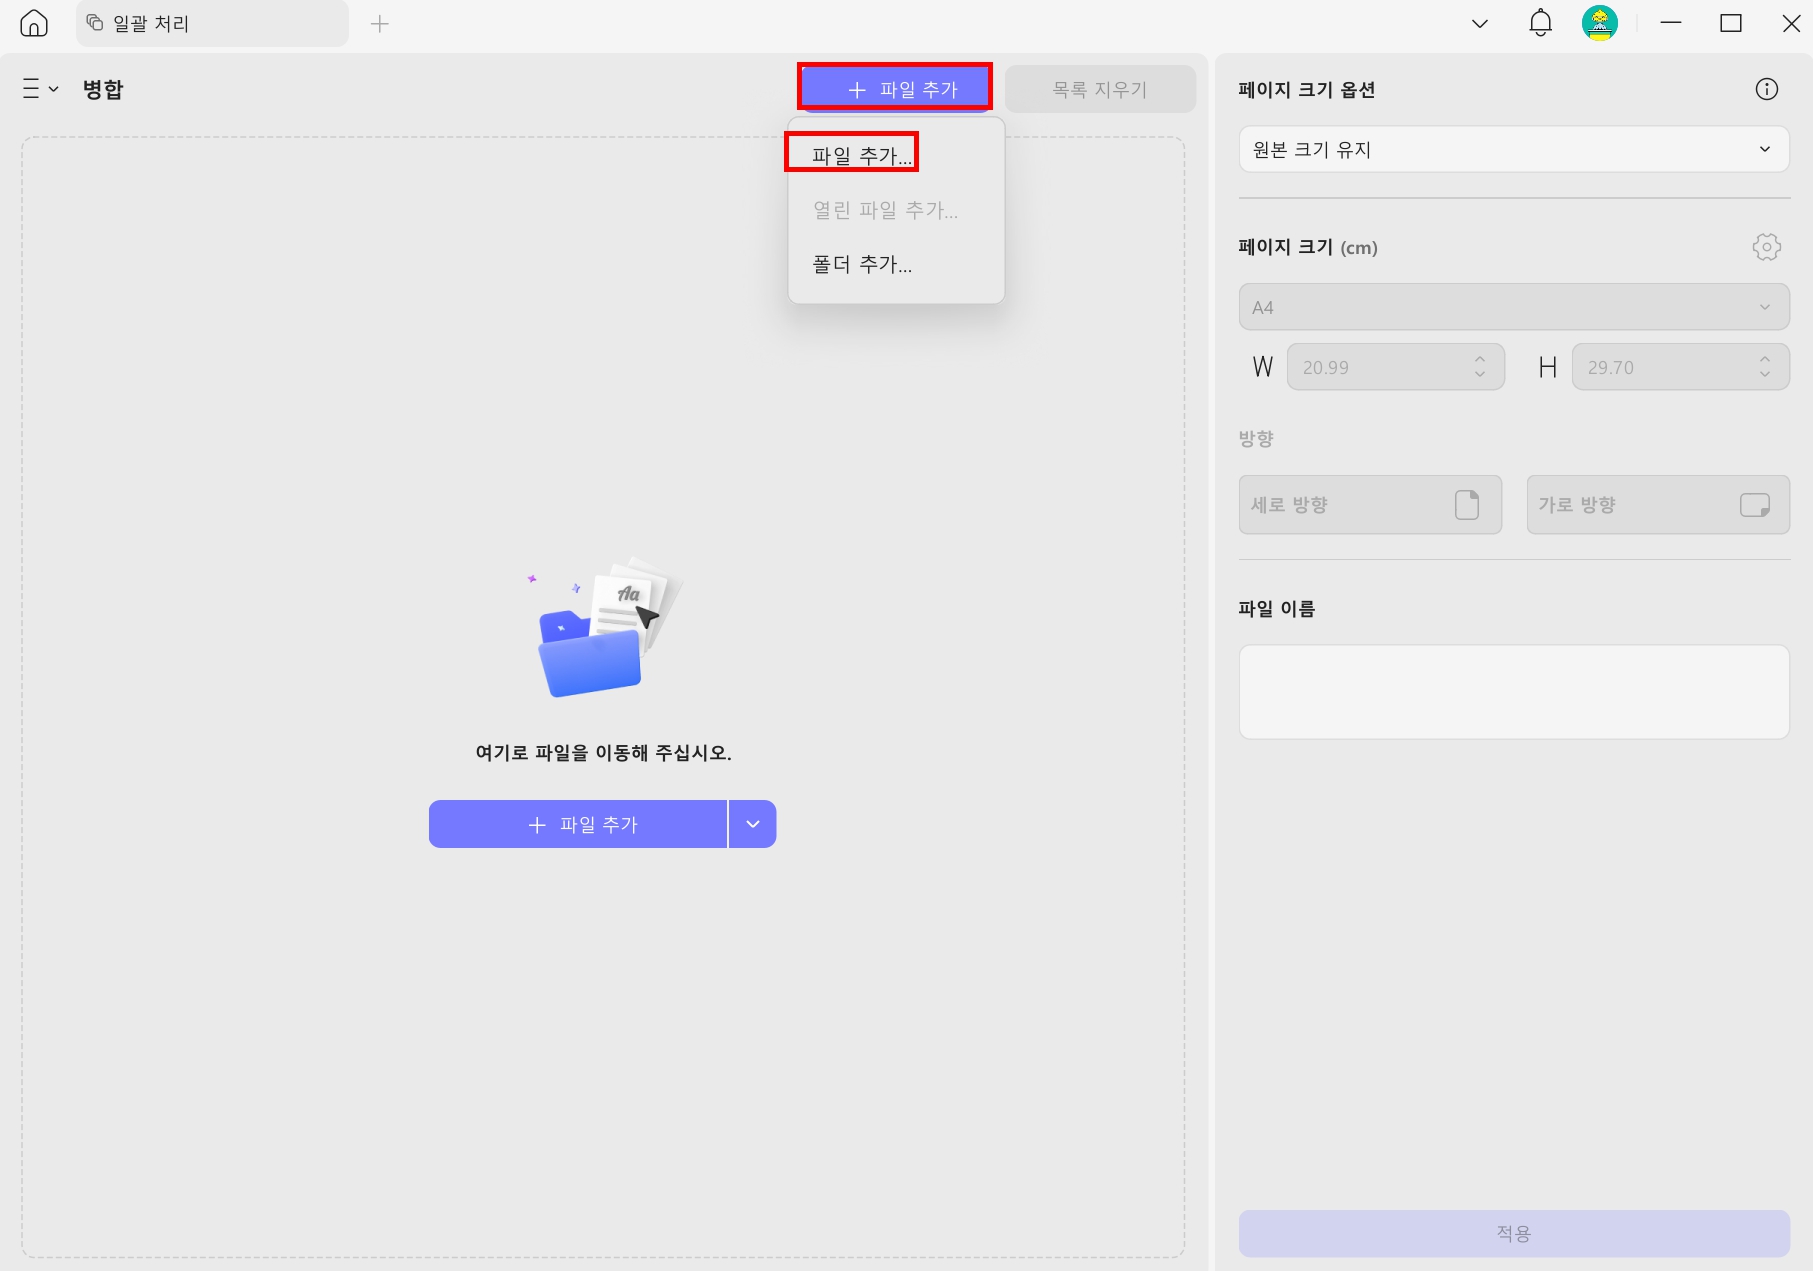Open the user profile avatar
This screenshot has width=1813, height=1271.
pos(1600,23)
